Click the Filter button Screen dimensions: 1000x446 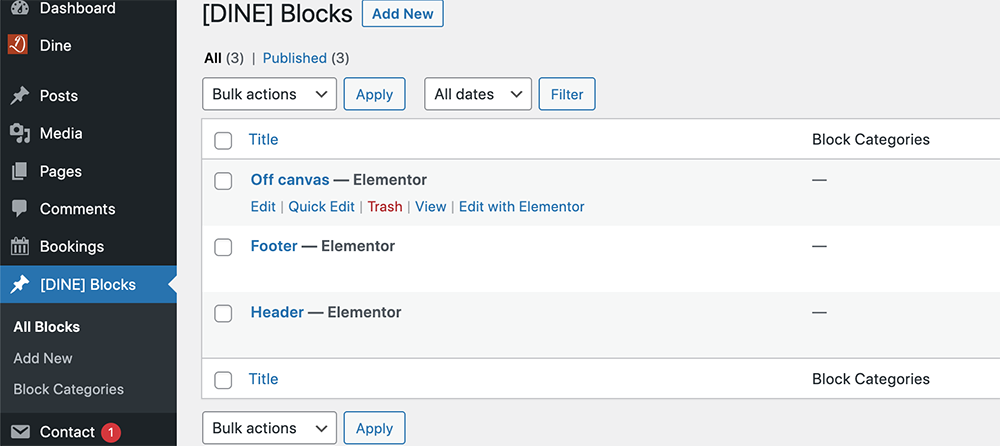coord(567,94)
